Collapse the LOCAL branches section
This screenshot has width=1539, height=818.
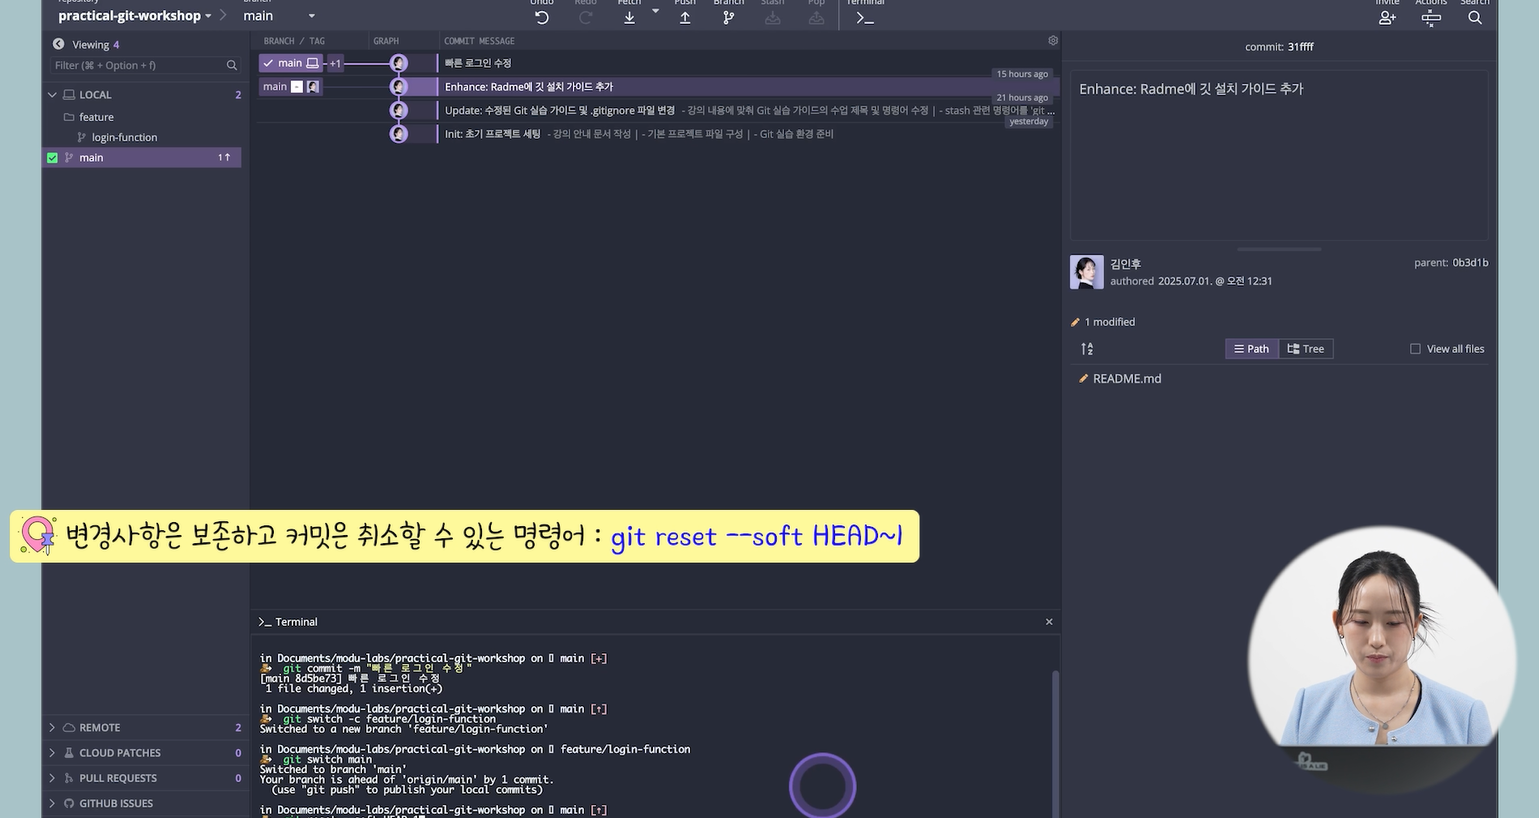52,95
